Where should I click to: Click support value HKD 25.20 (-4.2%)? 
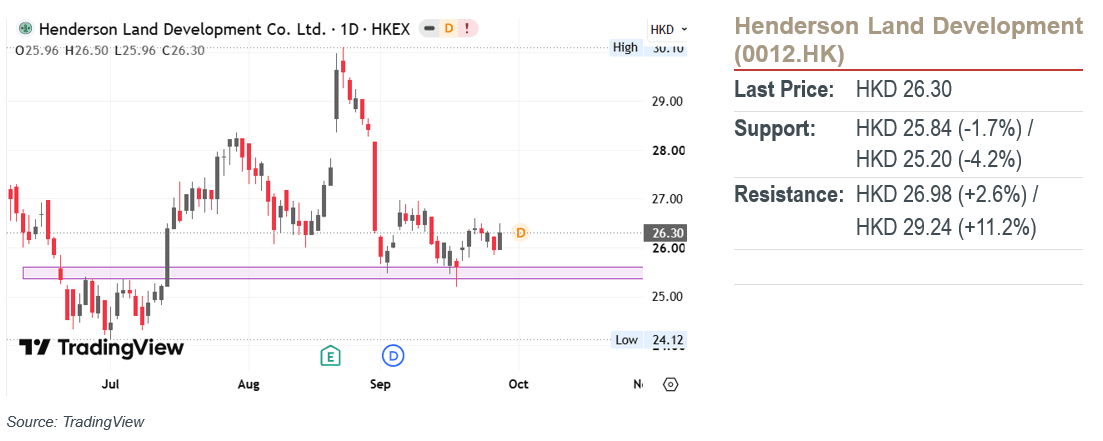[x=939, y=160]
